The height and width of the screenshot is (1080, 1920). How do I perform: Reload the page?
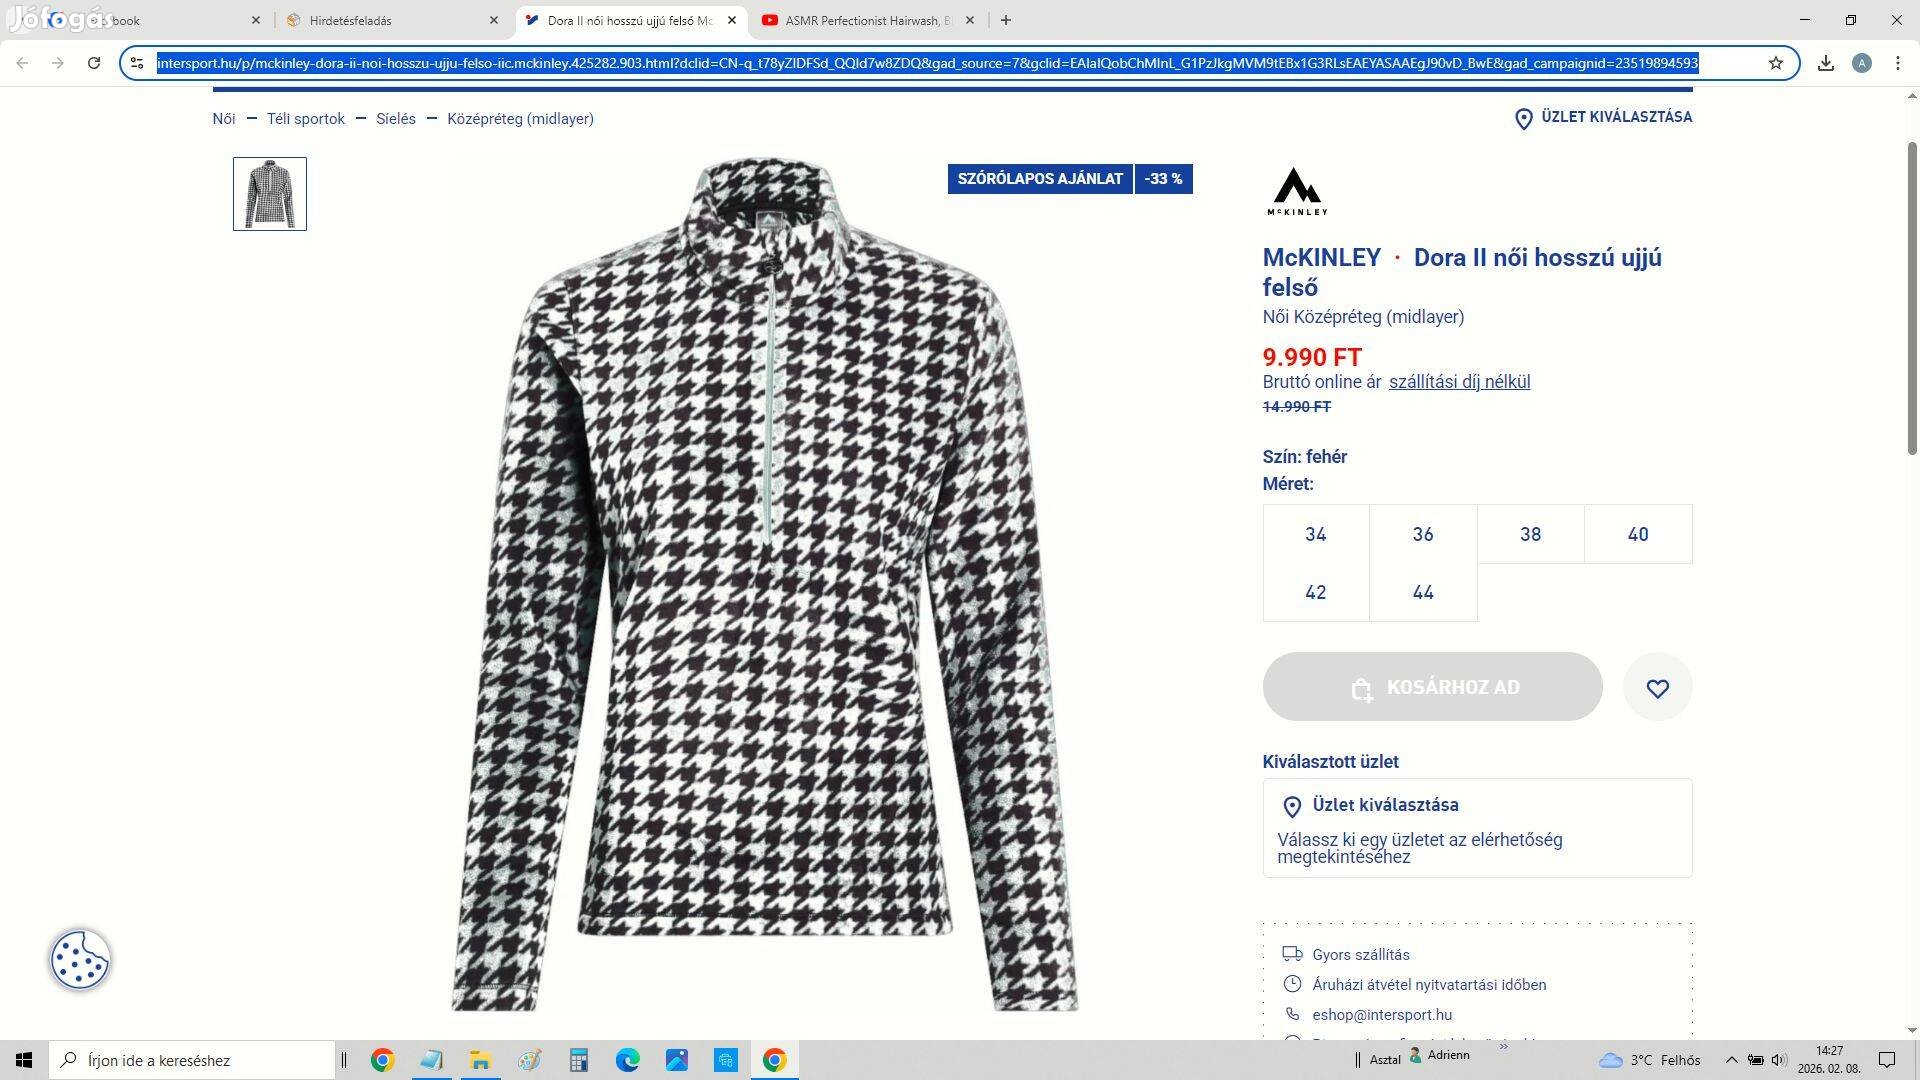[x=94, y=63]
